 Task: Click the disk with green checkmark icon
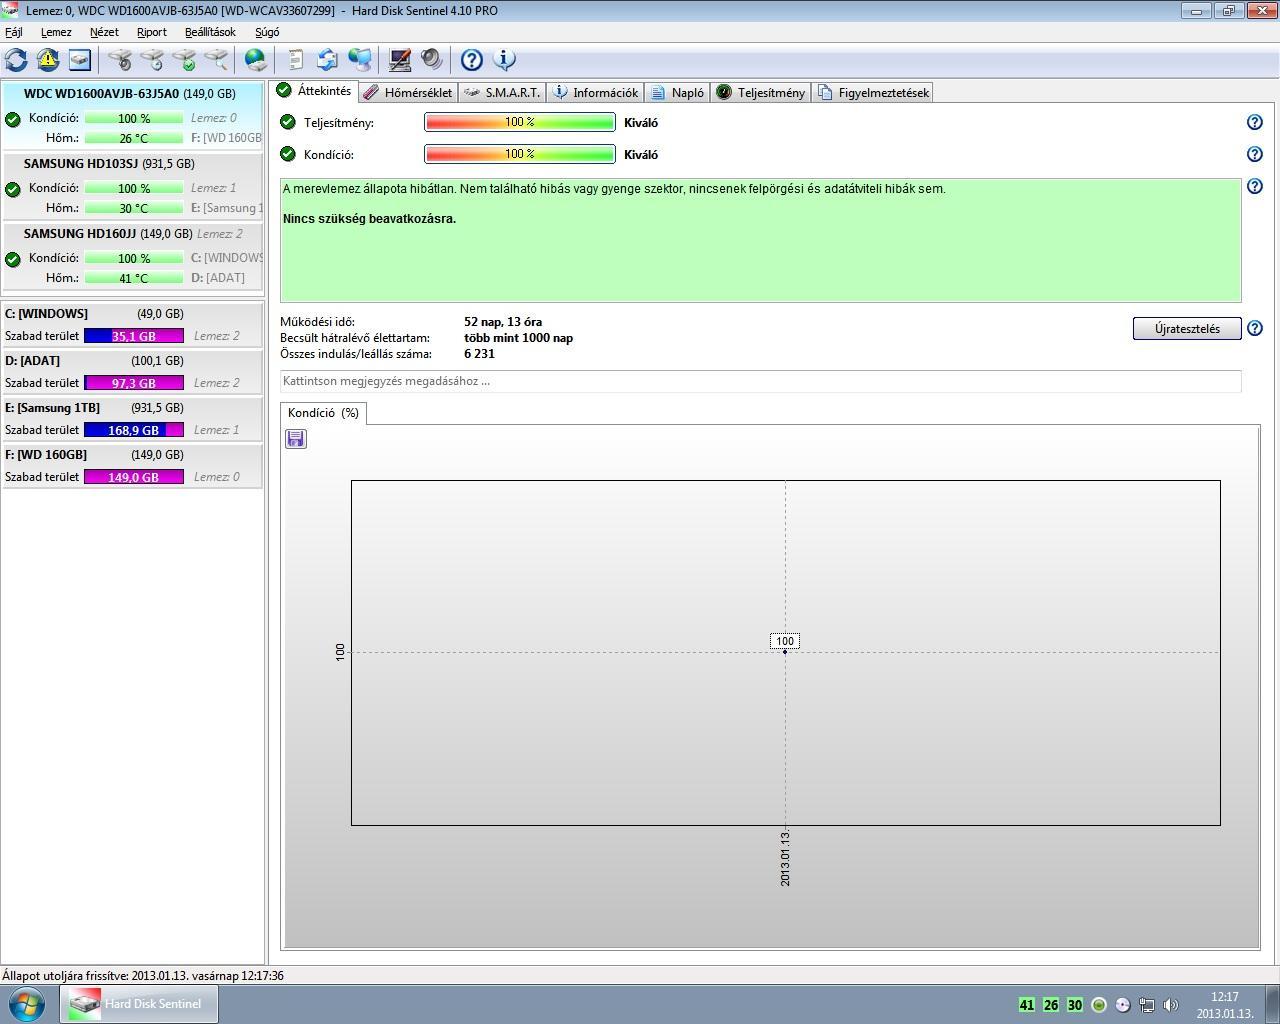pyautogui.click(x=184, y=60)
